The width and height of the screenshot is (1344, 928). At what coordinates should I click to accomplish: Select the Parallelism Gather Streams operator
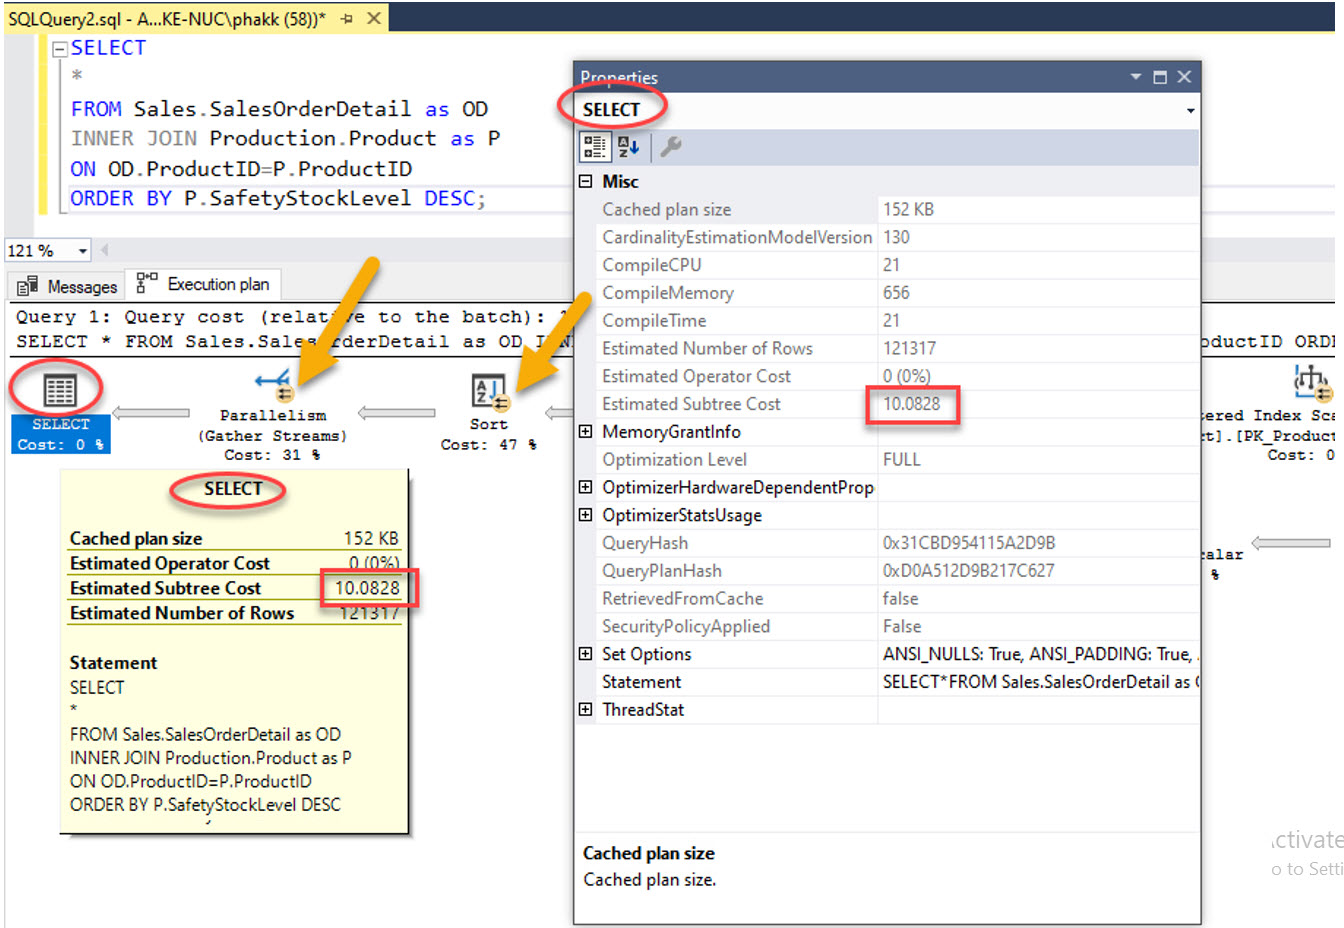pyautogui.click(x=270, y=385)
